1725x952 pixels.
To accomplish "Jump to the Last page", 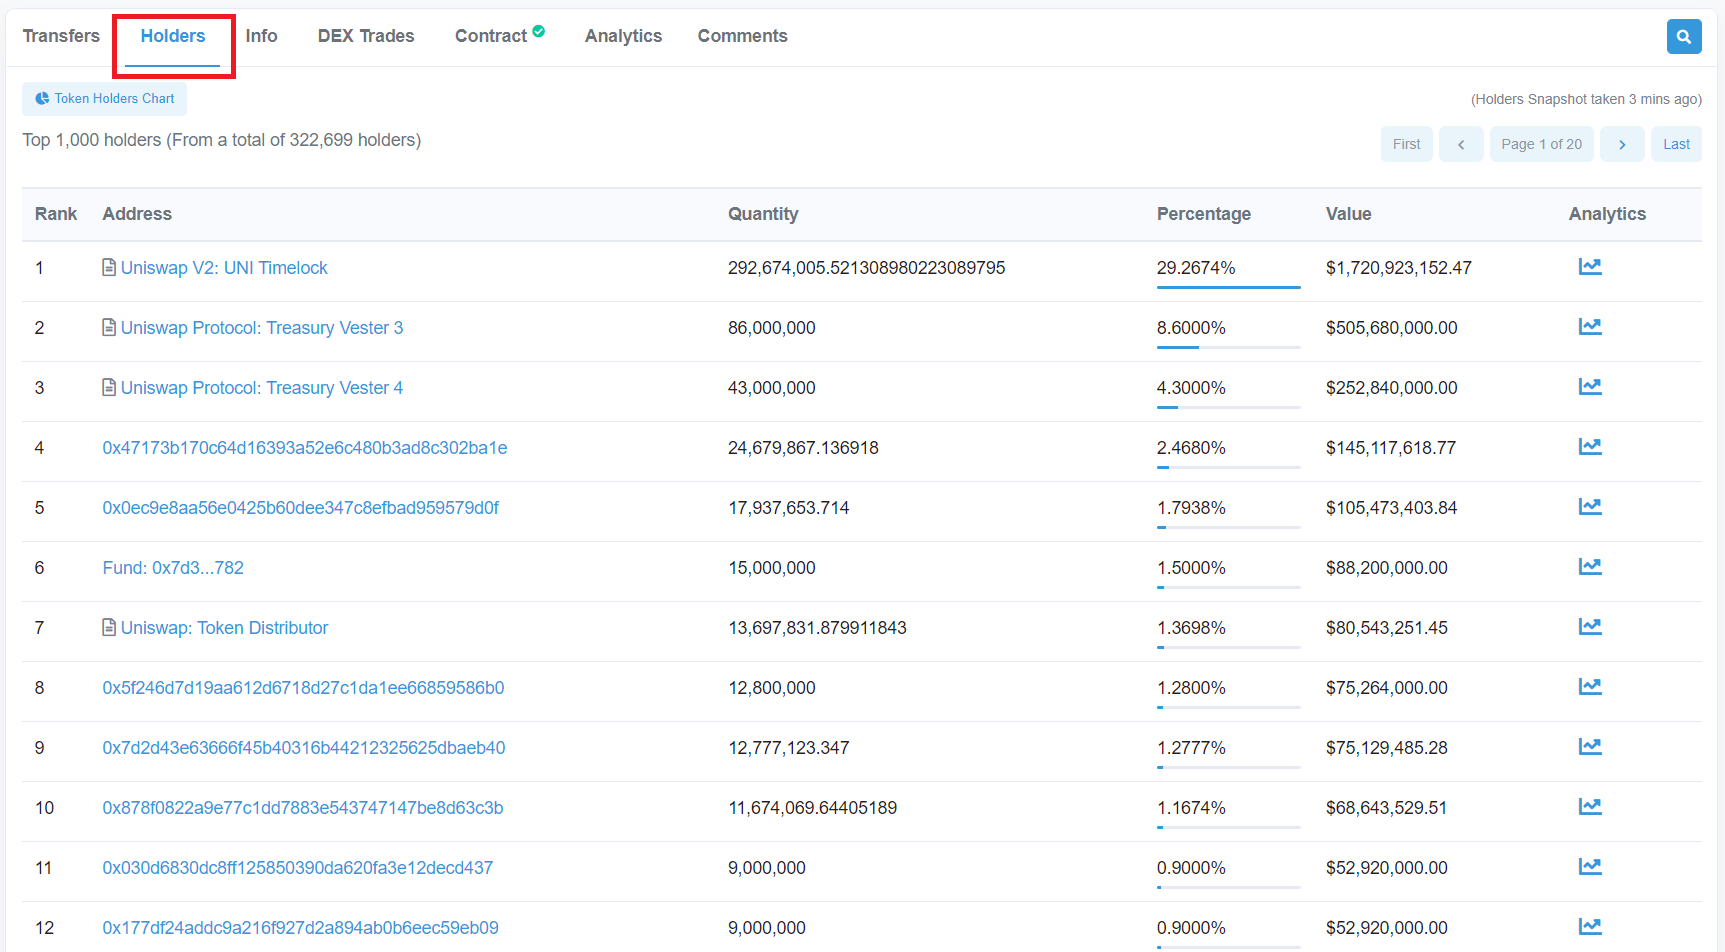I will (x=1676, y=144).
